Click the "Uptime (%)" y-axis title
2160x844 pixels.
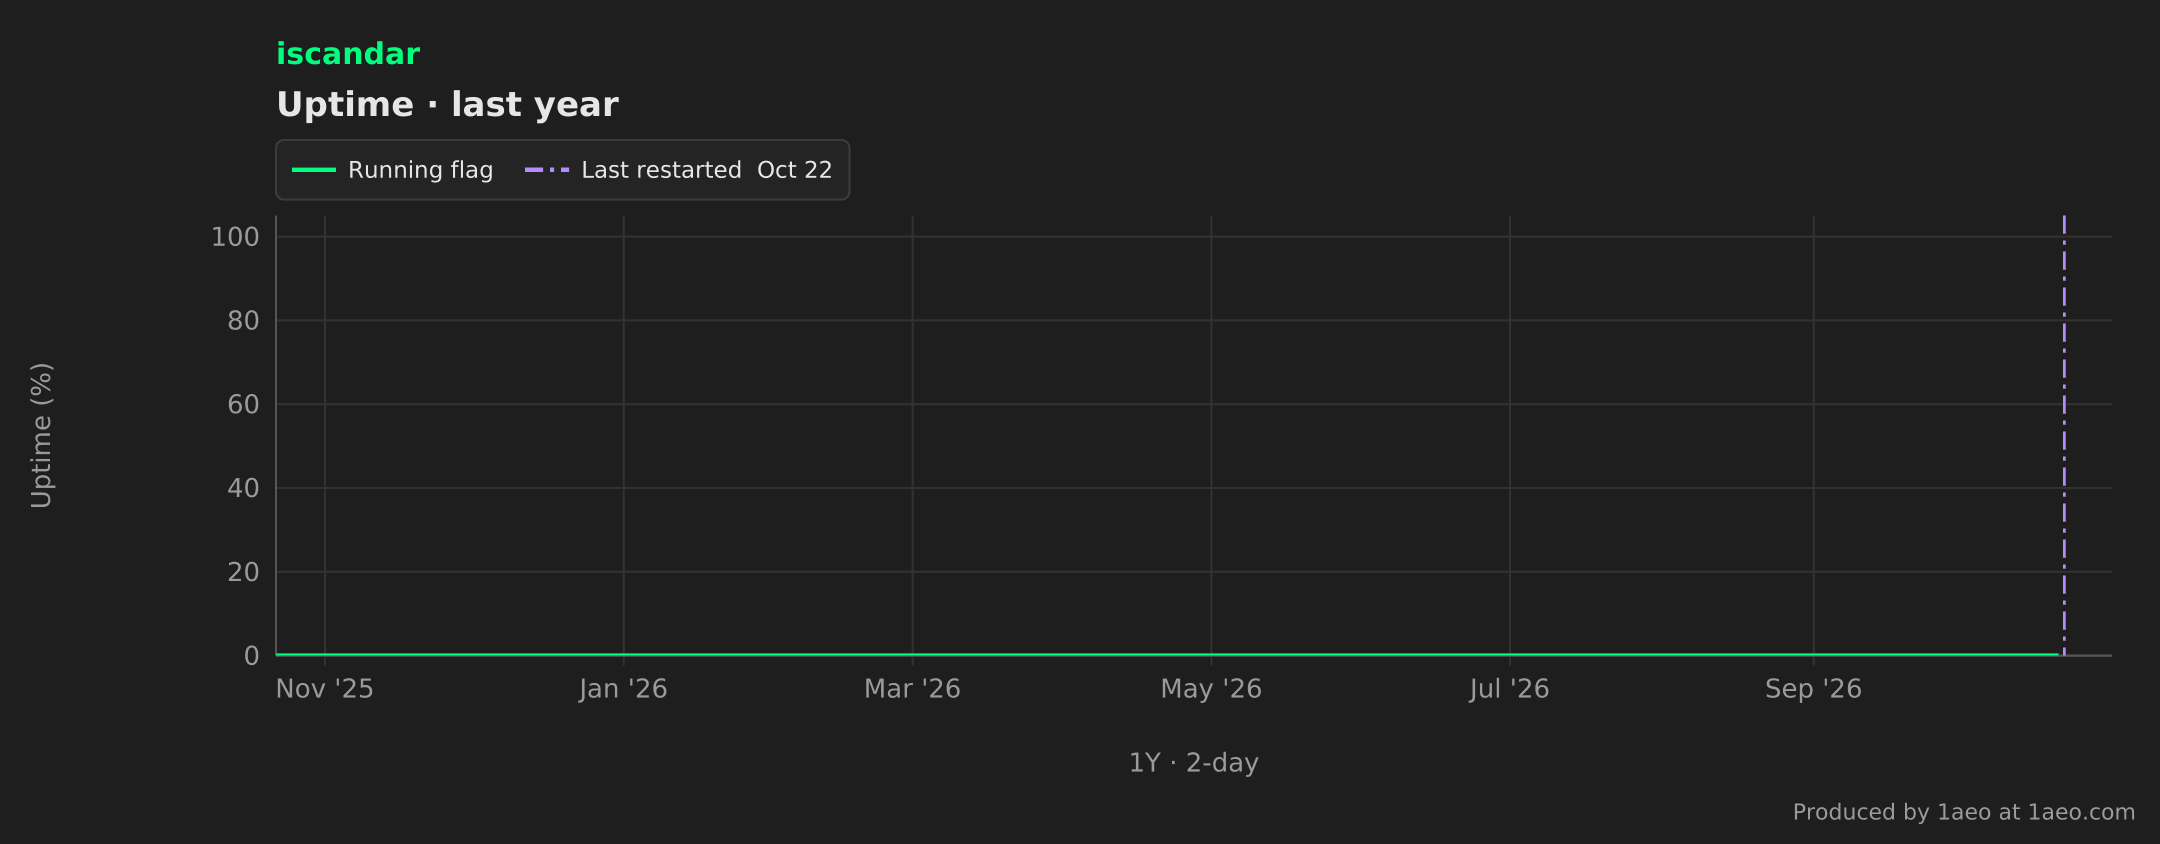(41, 435)
